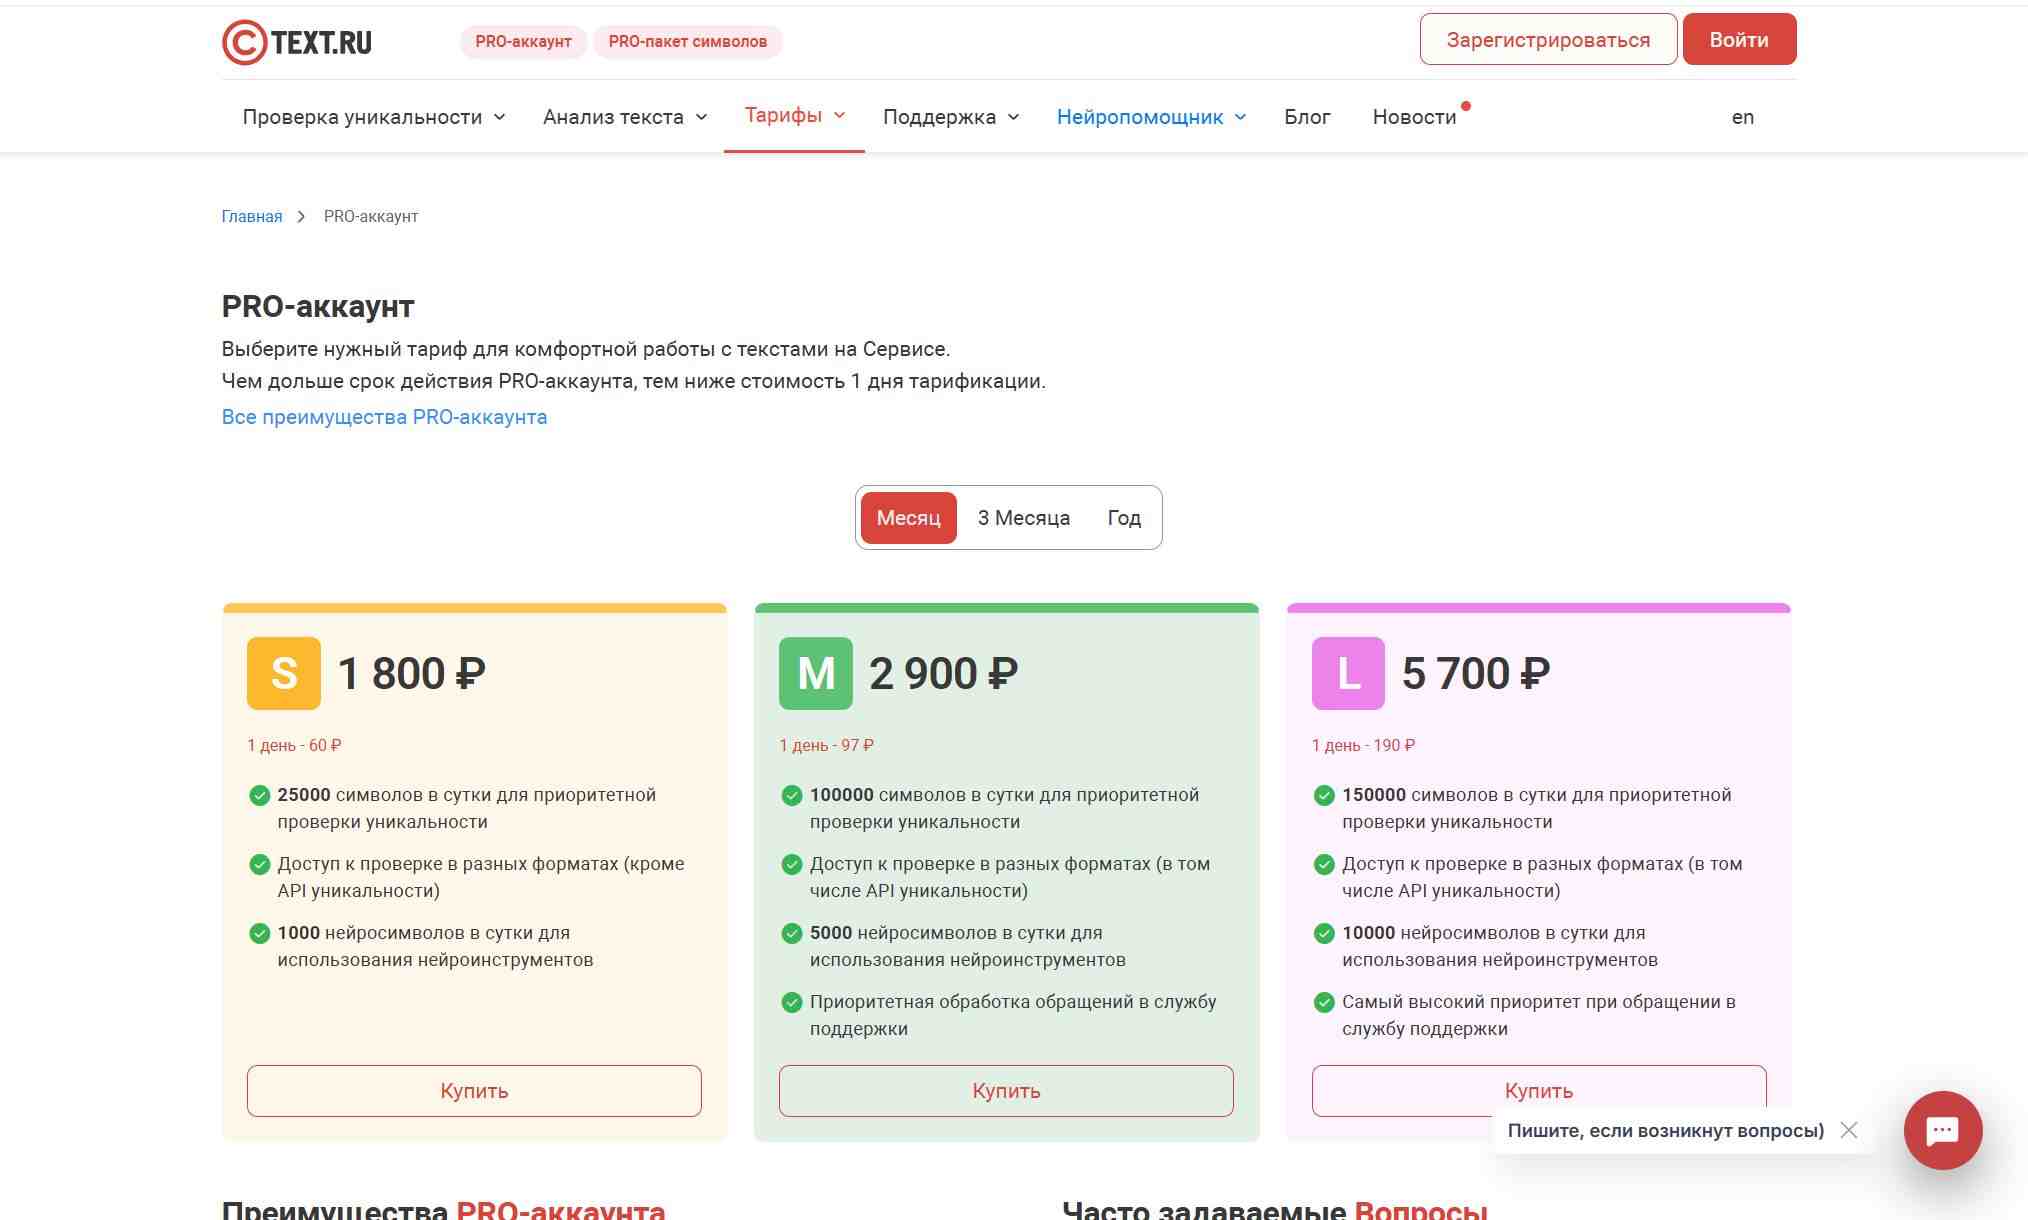Click the breadcrumb arrow after Главная

coord(301,217)
